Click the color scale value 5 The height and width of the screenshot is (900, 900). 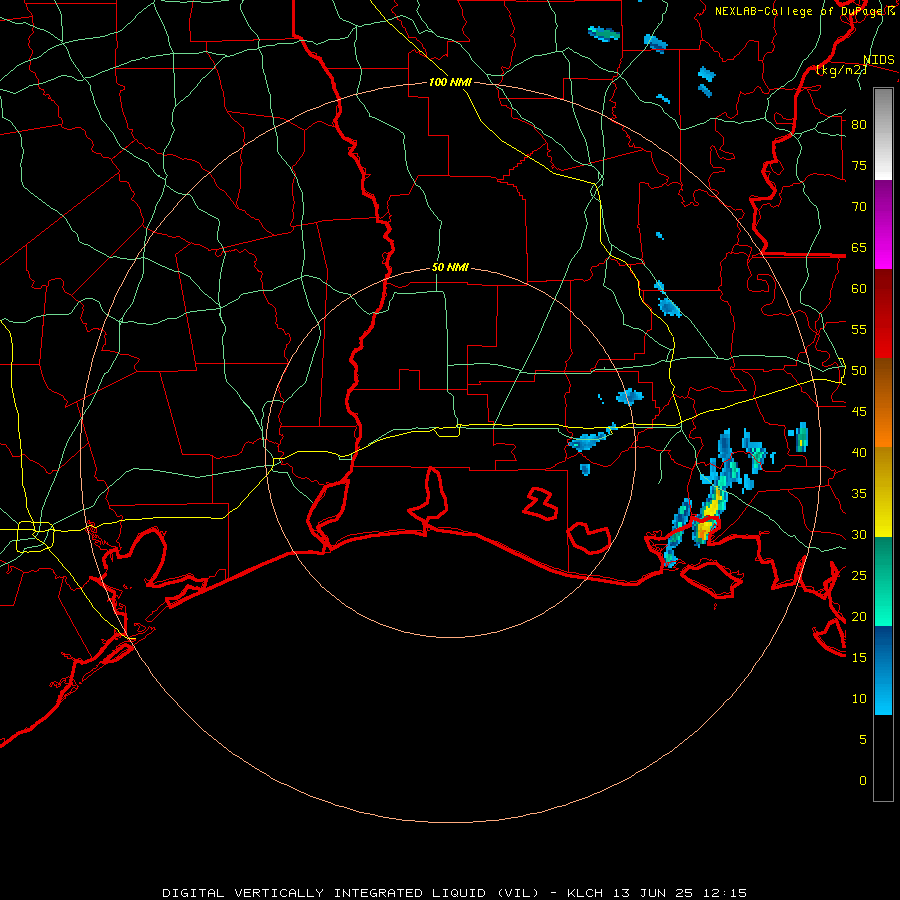[863, 740]
